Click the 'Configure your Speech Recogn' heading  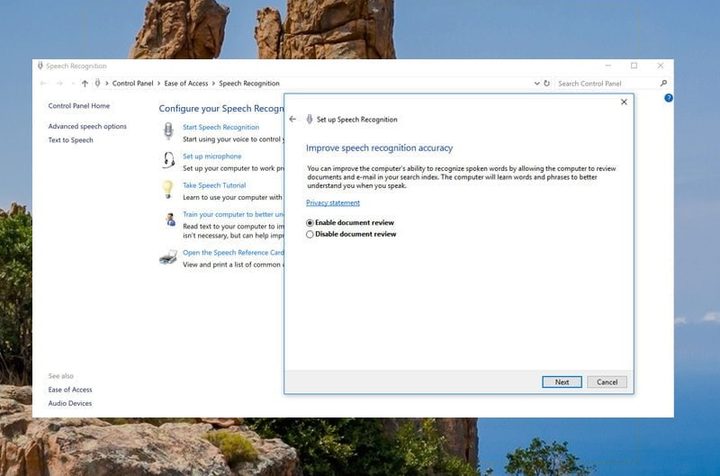(222, 109)
